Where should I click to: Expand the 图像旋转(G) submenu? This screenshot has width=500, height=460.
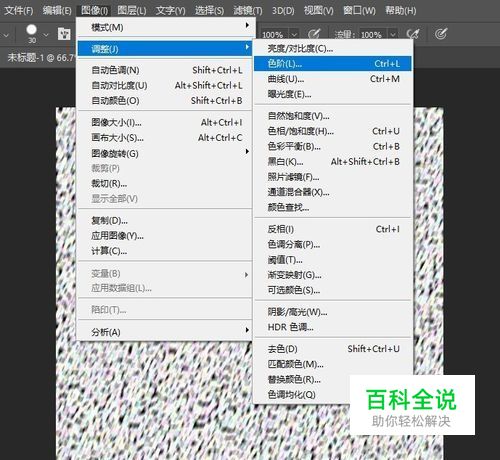[x=164, y=153]
